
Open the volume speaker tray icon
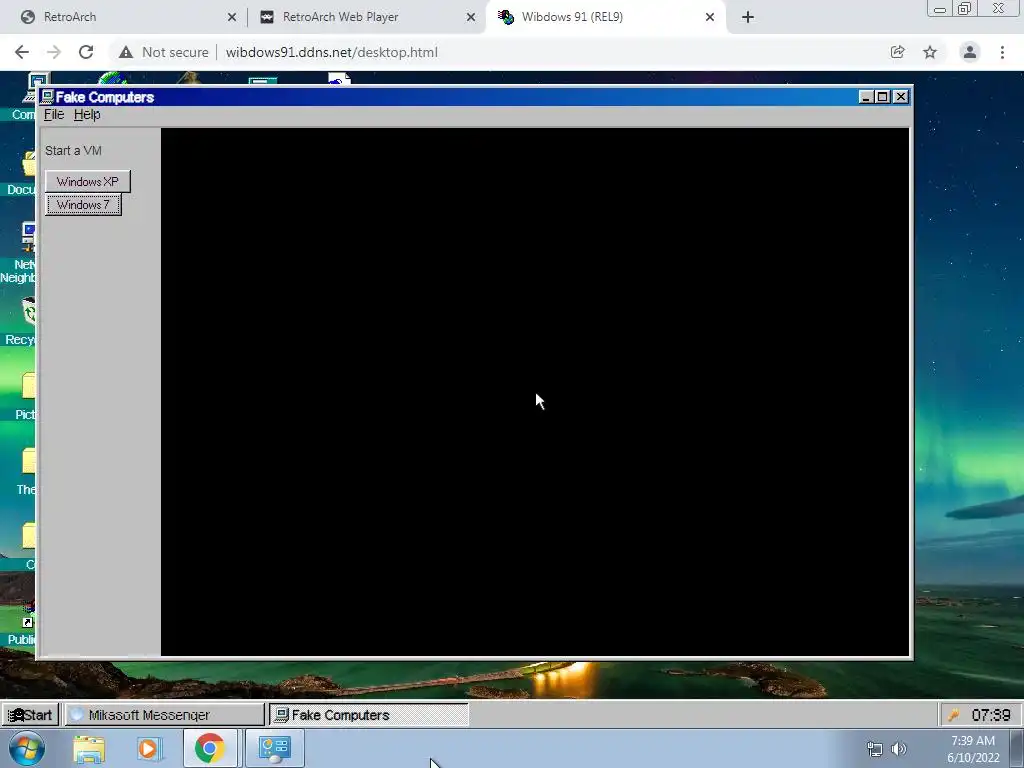point(899,748)
